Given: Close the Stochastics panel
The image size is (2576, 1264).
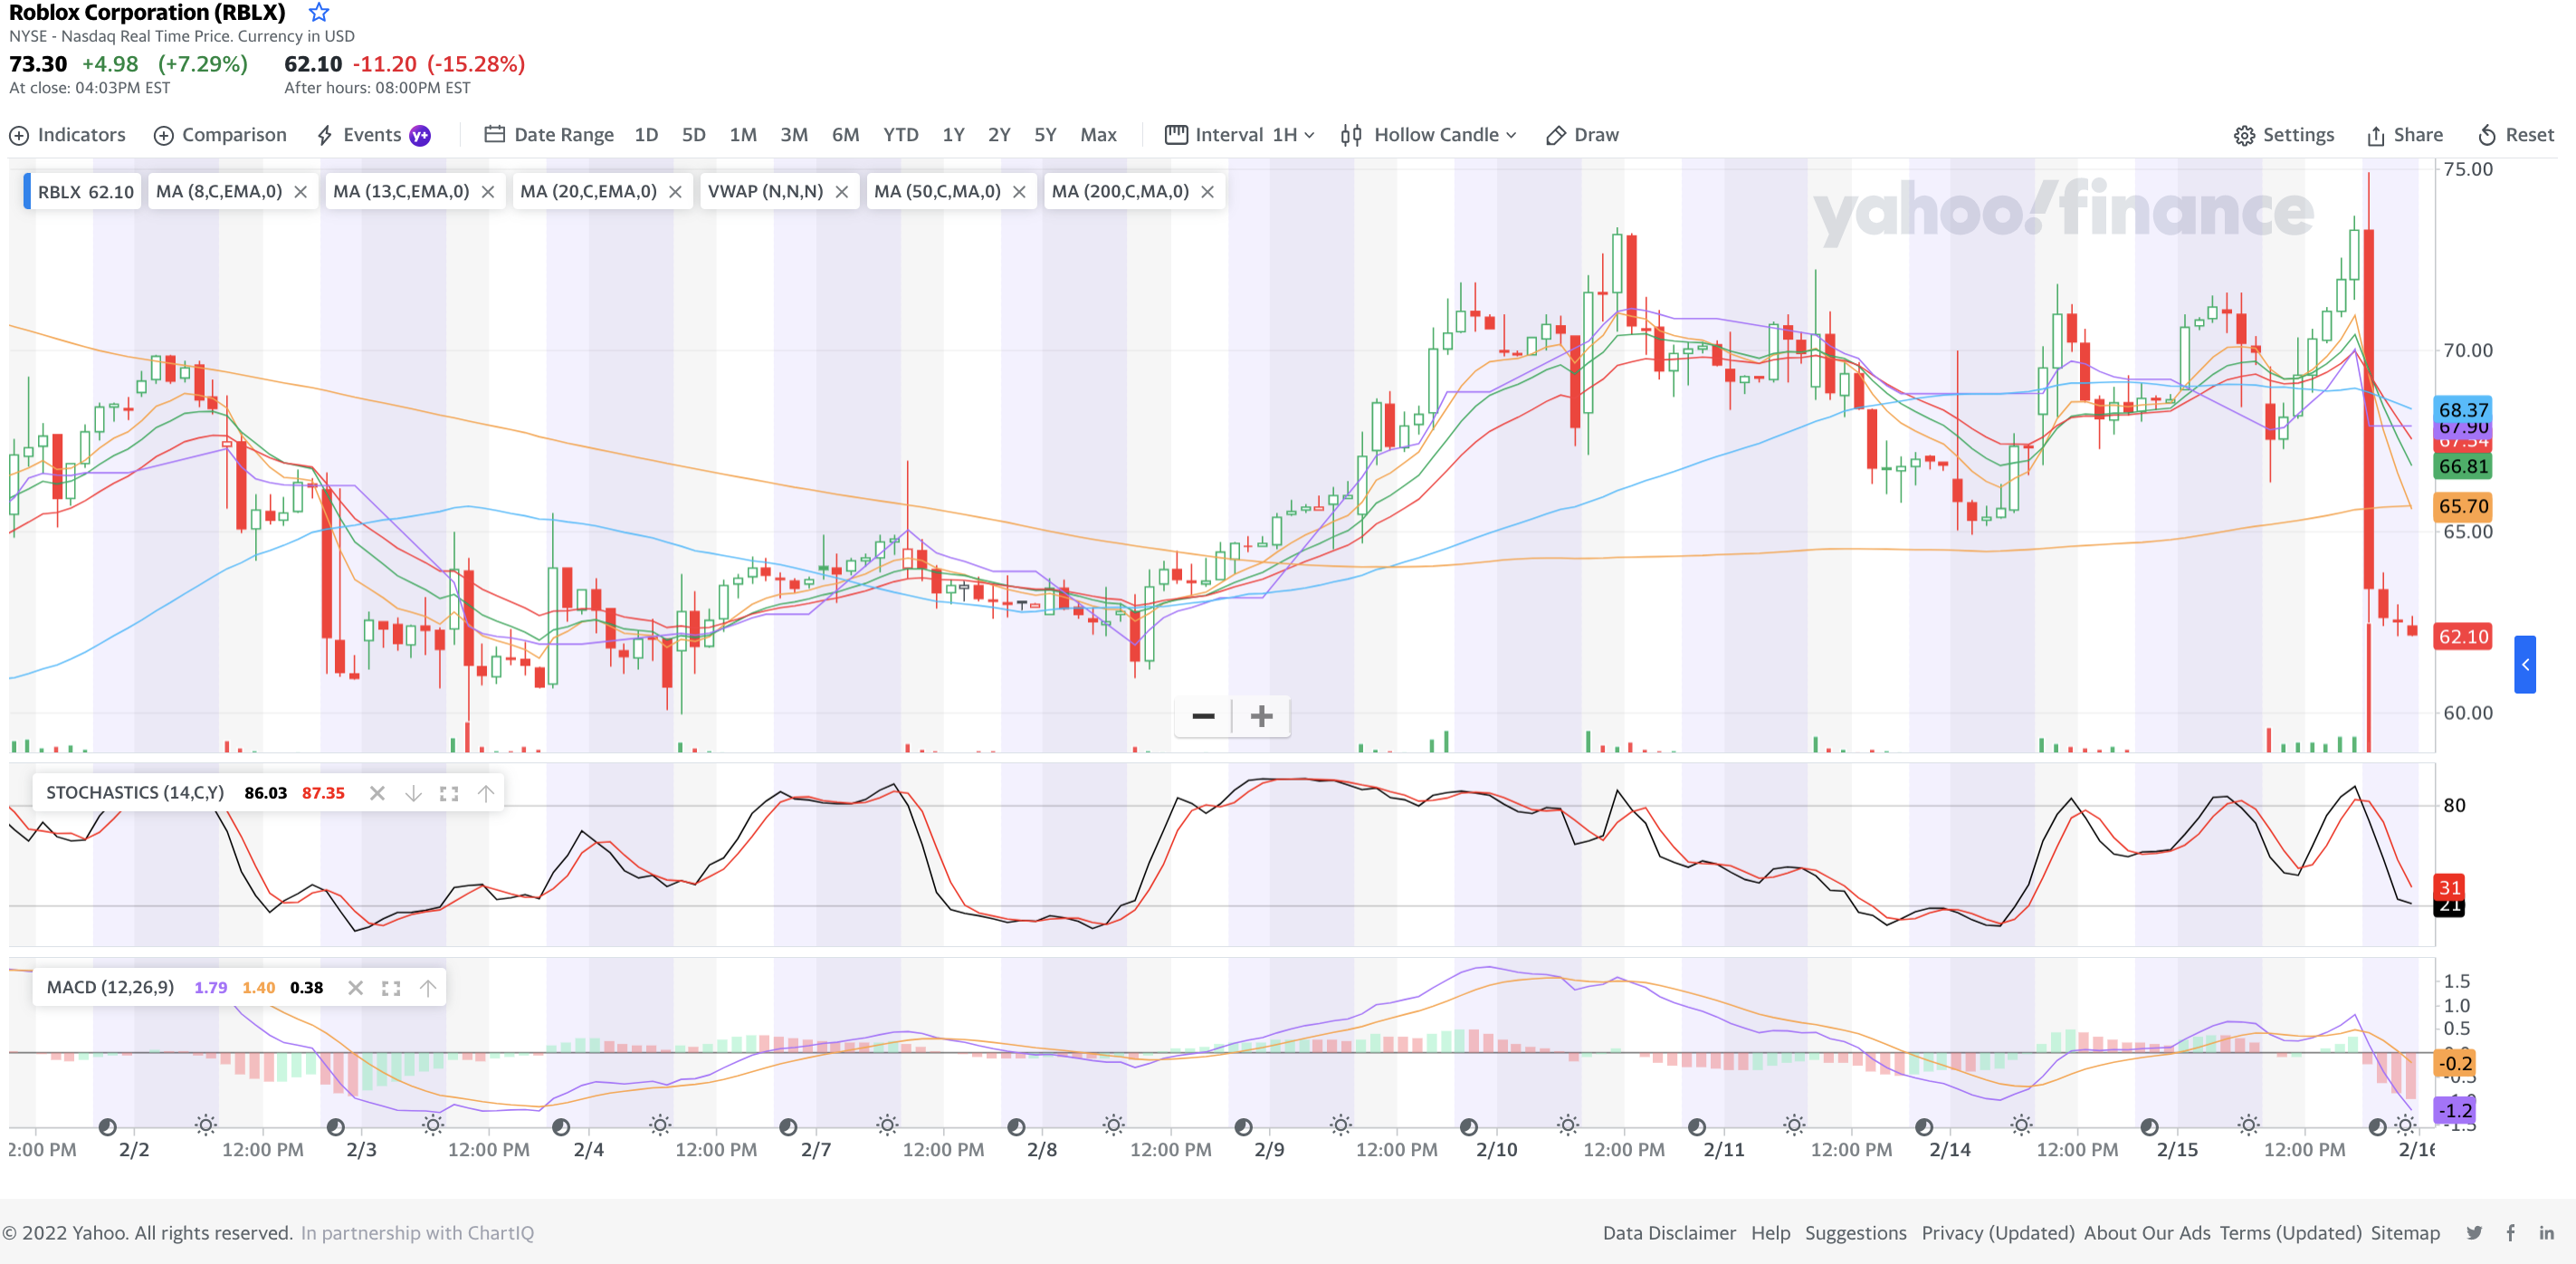Looking at the screenshot, I should pyautogui.click(x=377, y=793).
